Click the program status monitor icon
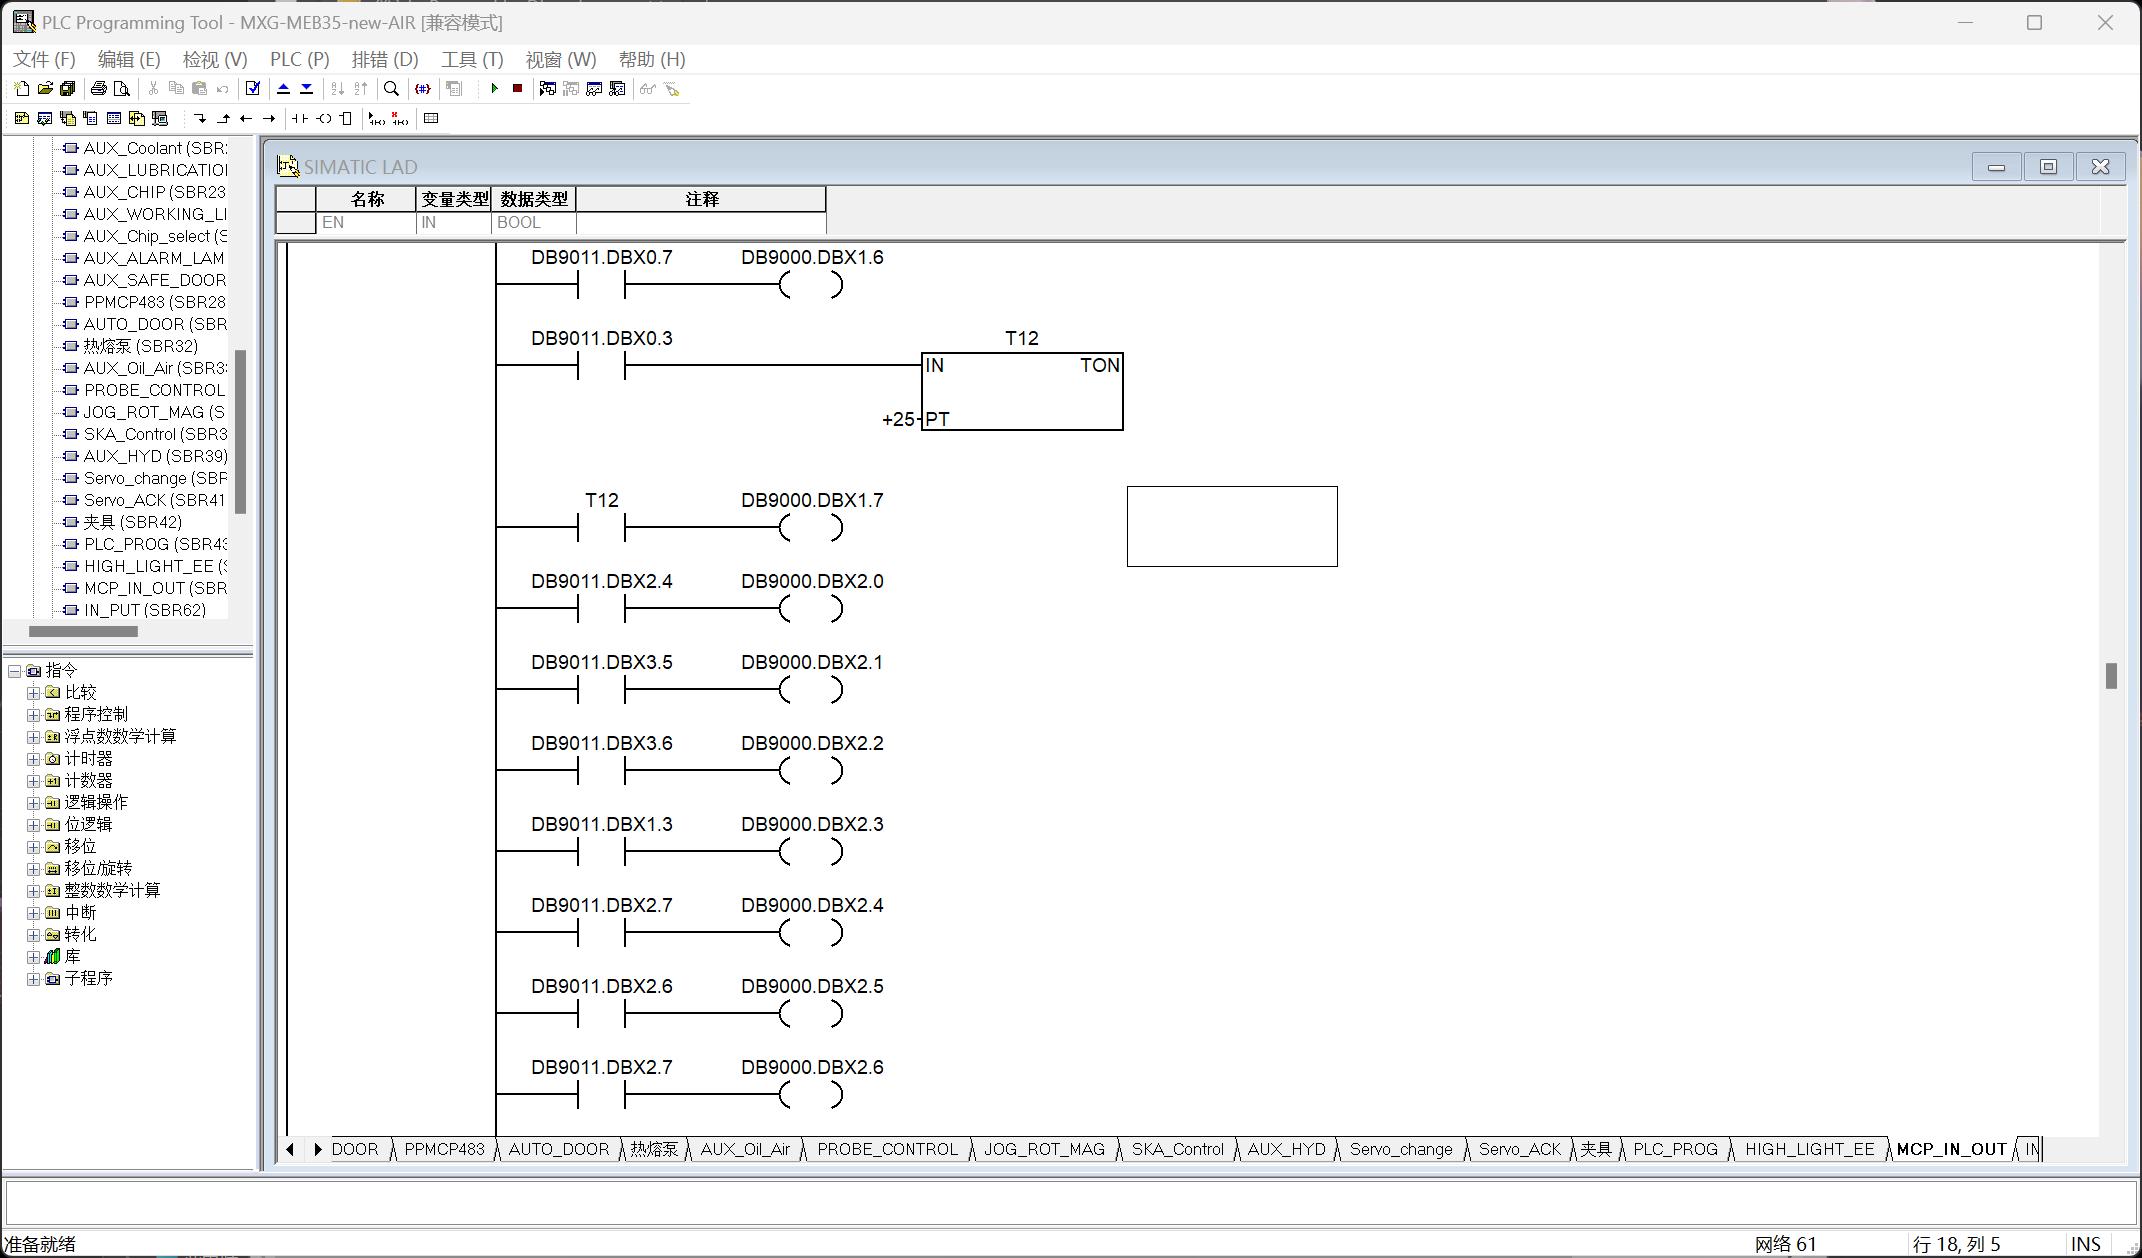 click(547, 89)
